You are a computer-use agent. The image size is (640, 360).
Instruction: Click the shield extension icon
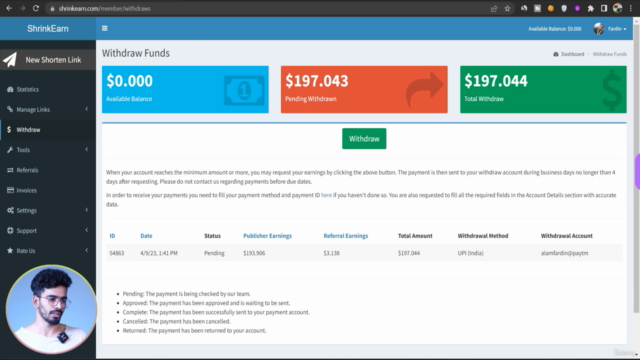(564, 8)
